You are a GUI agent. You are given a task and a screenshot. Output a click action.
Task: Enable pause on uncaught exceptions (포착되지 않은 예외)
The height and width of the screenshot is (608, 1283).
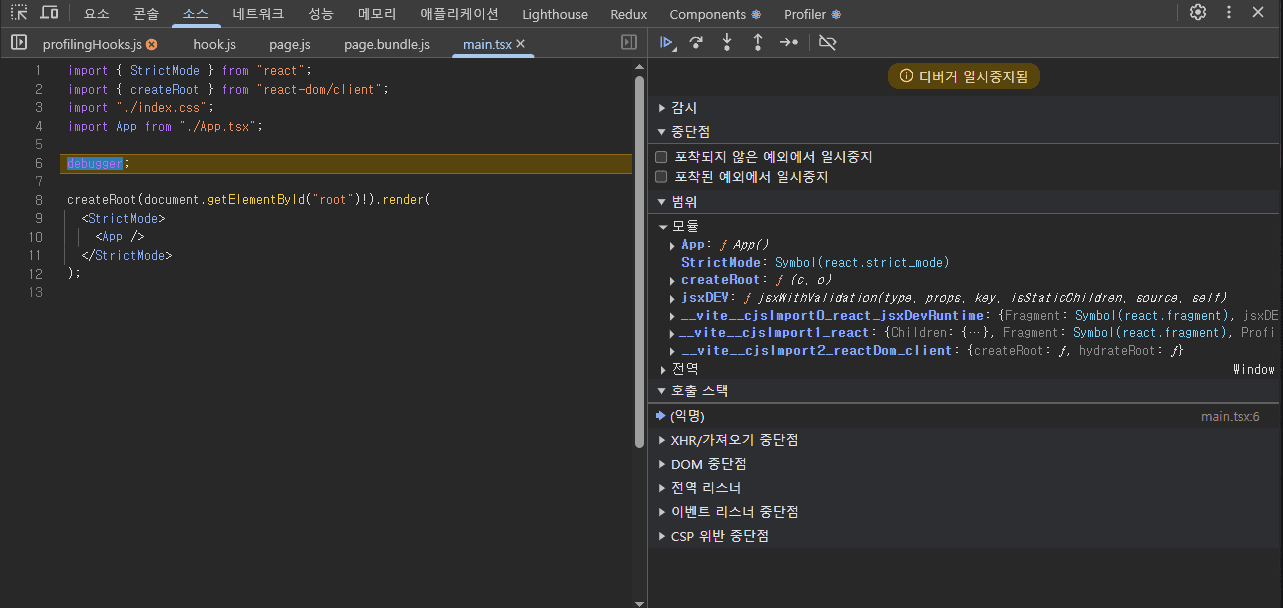coord(661,157)
